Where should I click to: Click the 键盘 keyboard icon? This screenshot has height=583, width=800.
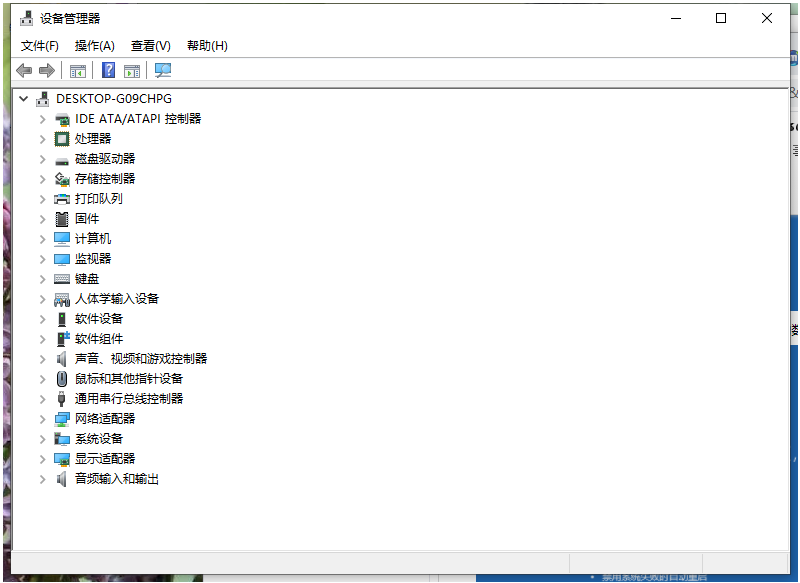click(62, 279)
